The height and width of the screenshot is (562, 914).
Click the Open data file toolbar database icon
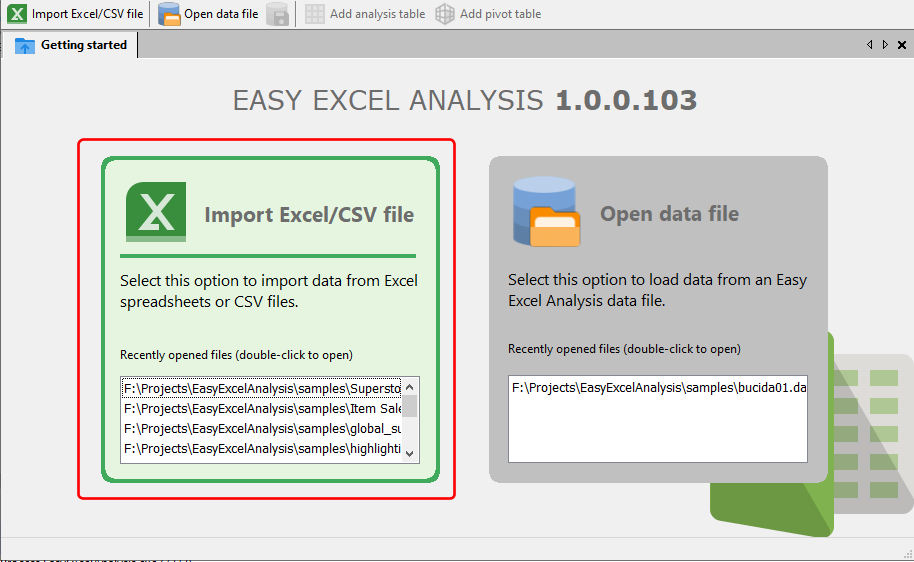pyautogui.click(x=169, y=14)
